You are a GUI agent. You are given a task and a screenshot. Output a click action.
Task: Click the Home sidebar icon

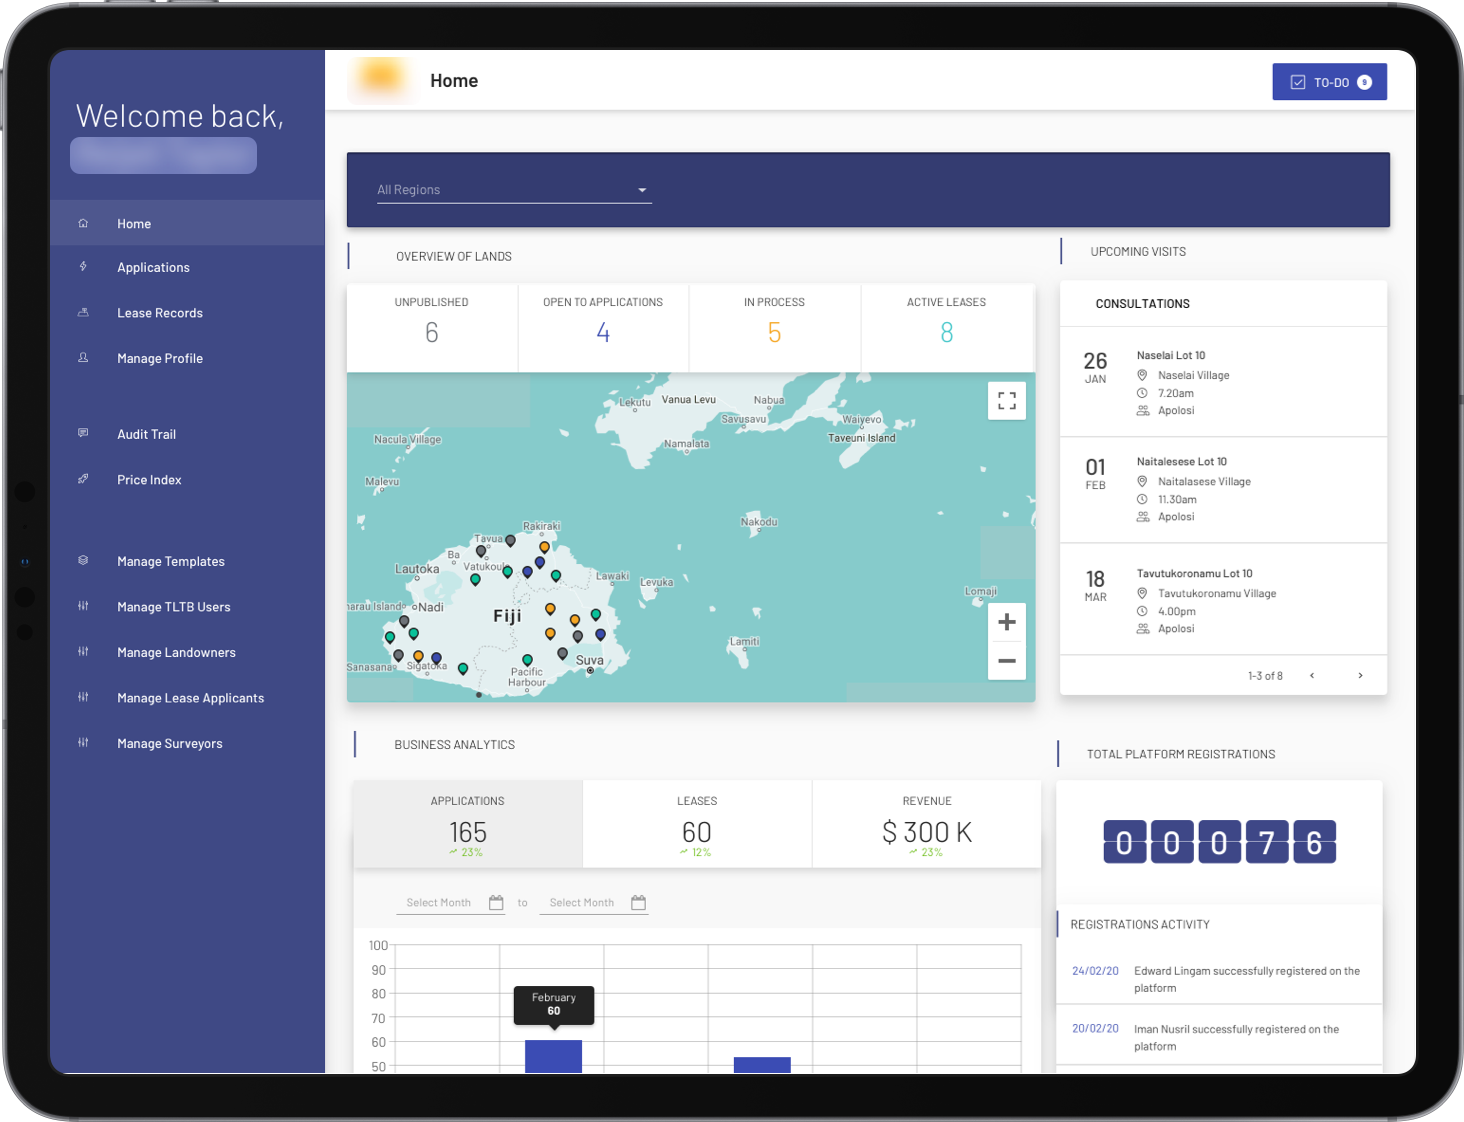tap(83, 223)
